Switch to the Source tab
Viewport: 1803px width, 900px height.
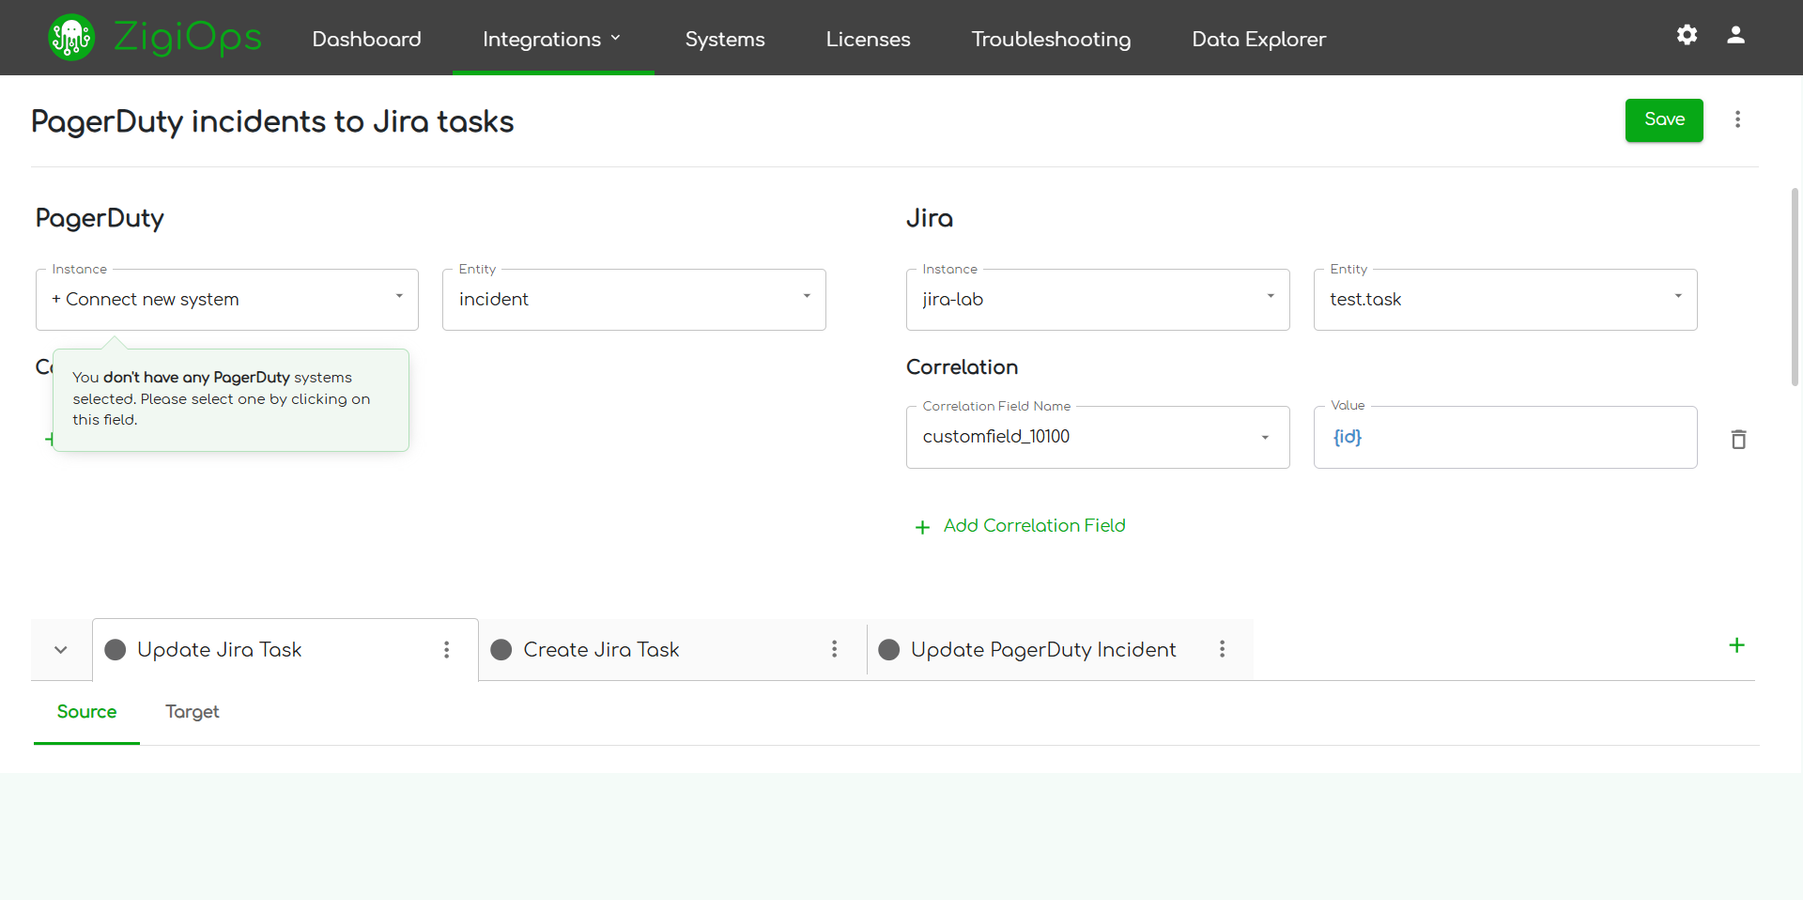87,712
